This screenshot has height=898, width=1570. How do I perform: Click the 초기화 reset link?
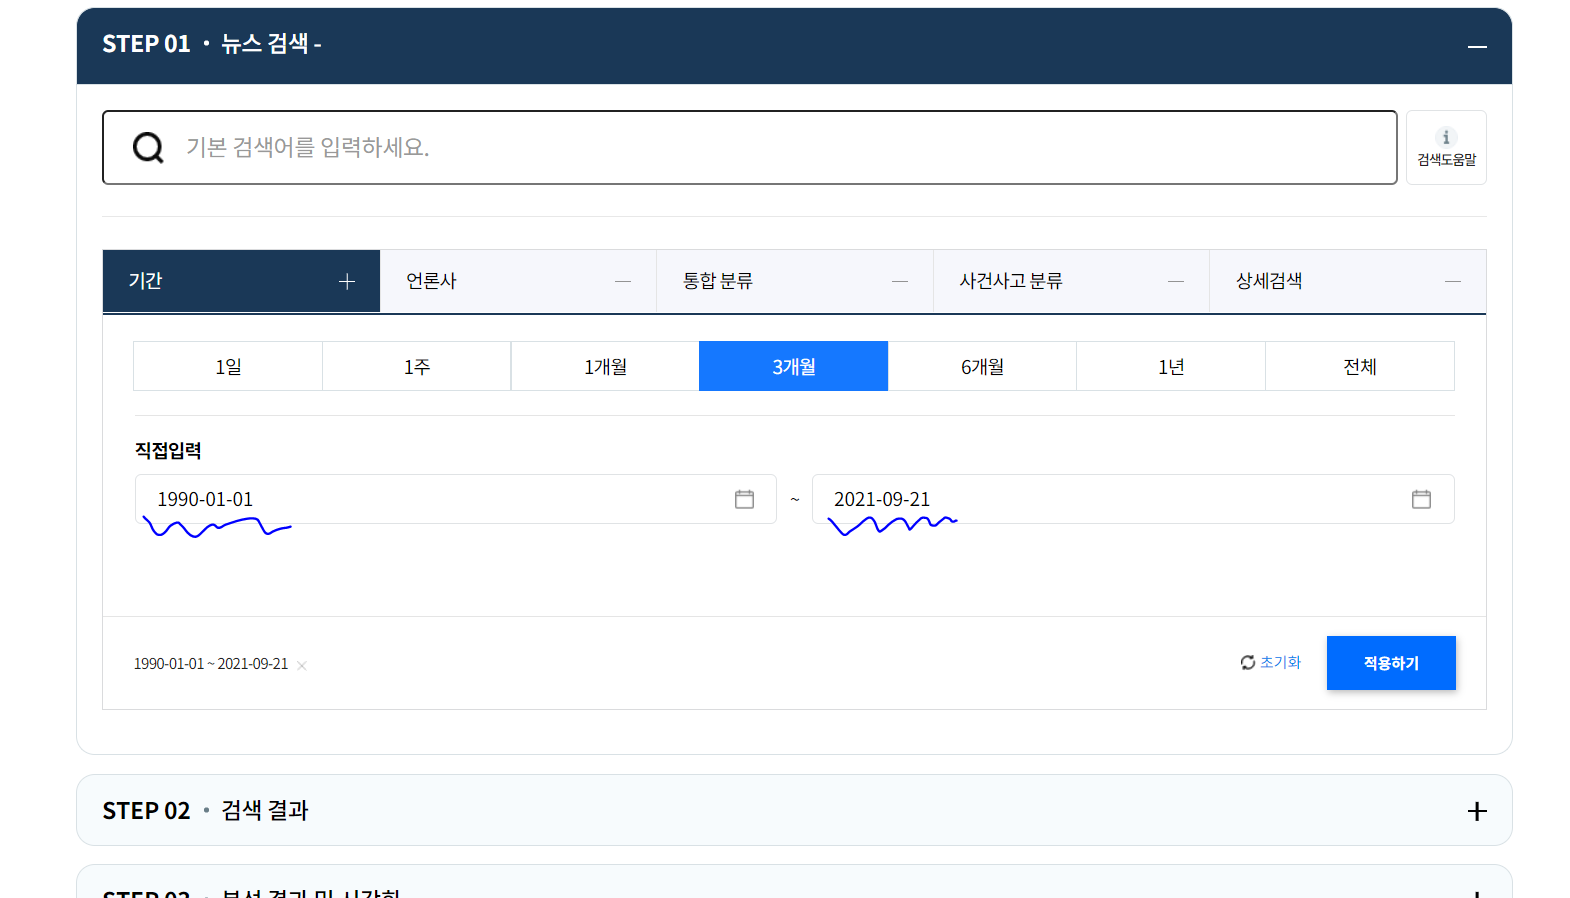1271,662
